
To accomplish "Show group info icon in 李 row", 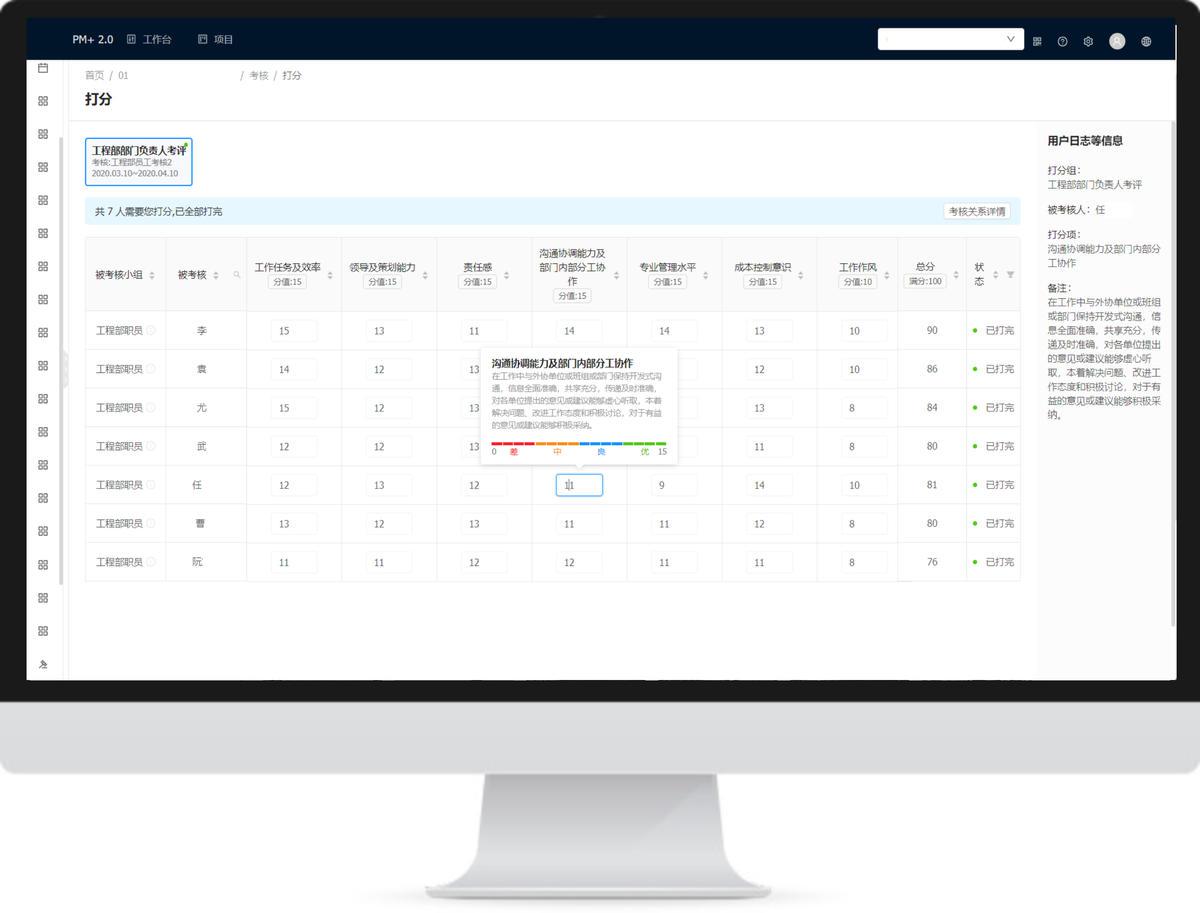I will (x=151, y=330).
